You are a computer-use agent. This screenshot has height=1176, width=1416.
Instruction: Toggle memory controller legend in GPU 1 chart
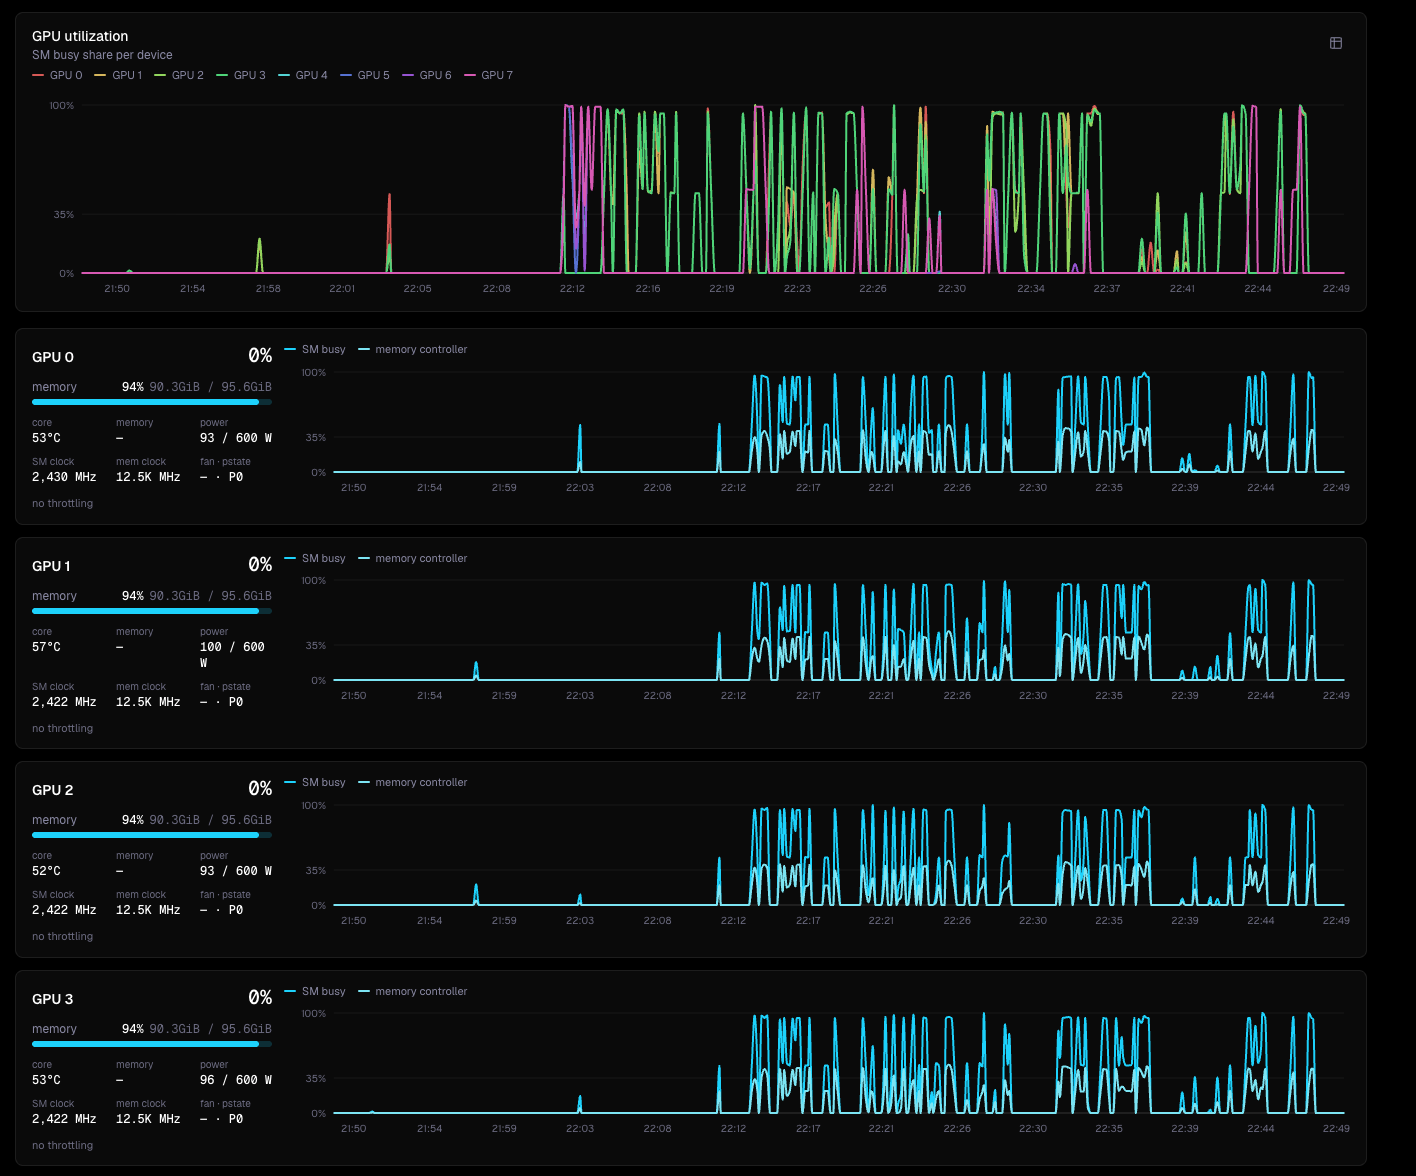(x=413, y=558)
